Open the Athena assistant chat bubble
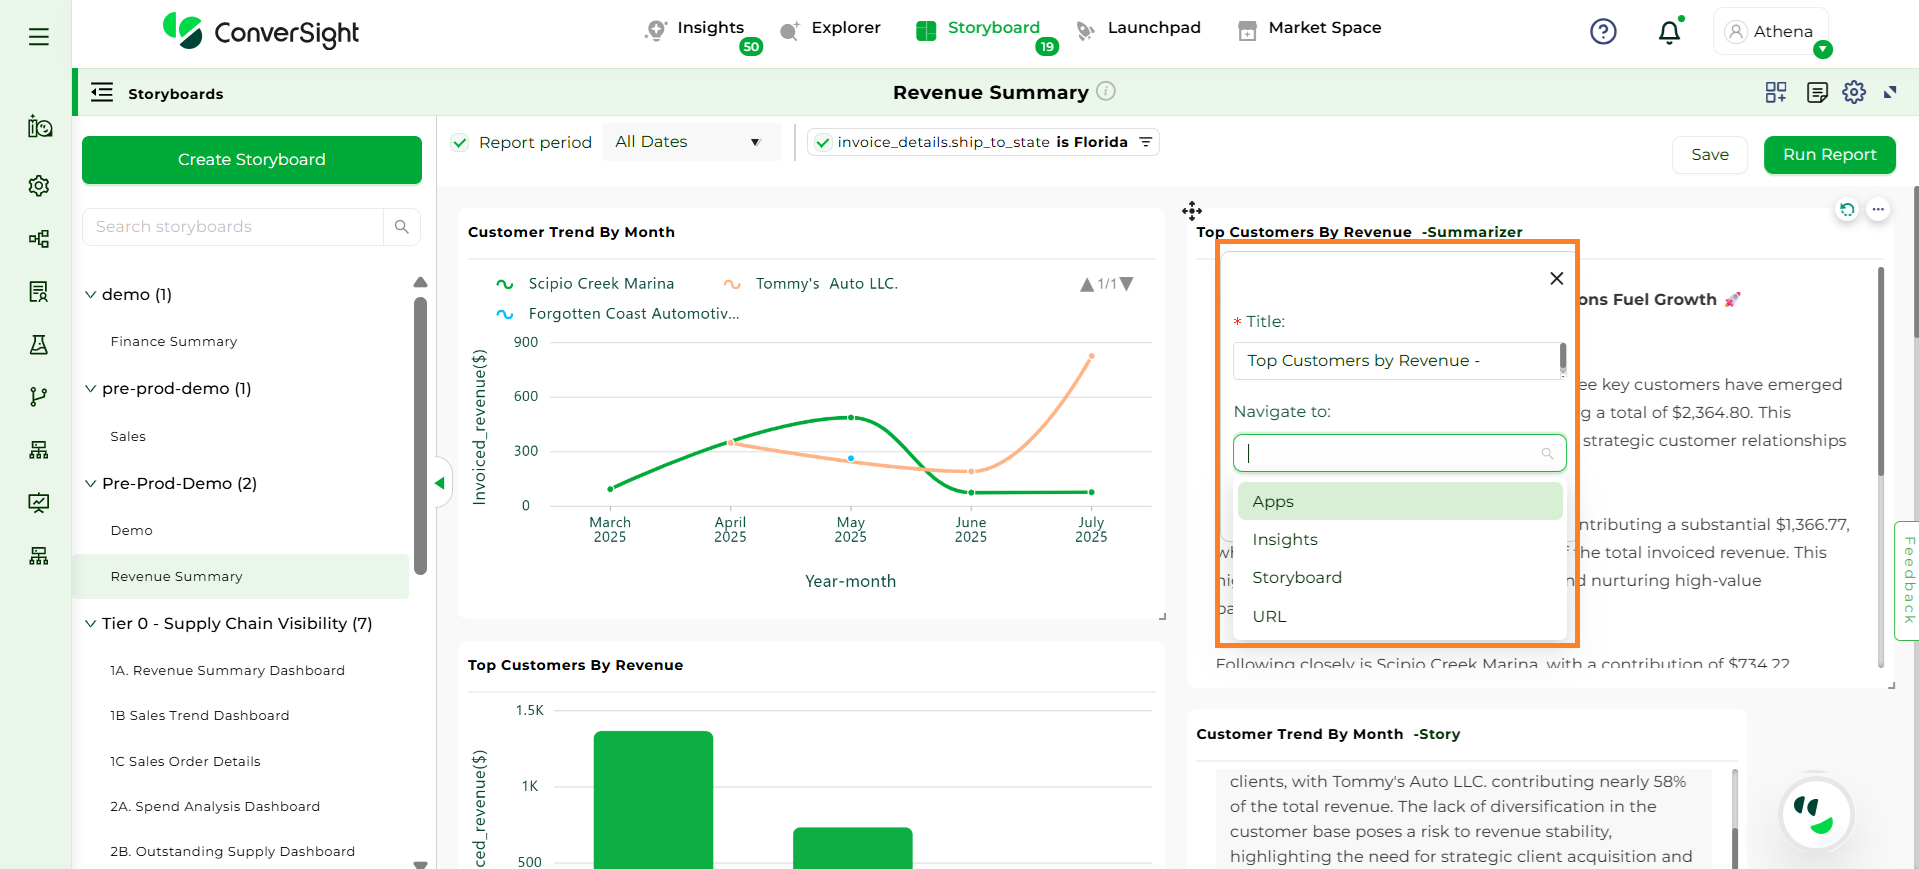The width and height of the screenshot is (1919, 869). (1817, 815)
